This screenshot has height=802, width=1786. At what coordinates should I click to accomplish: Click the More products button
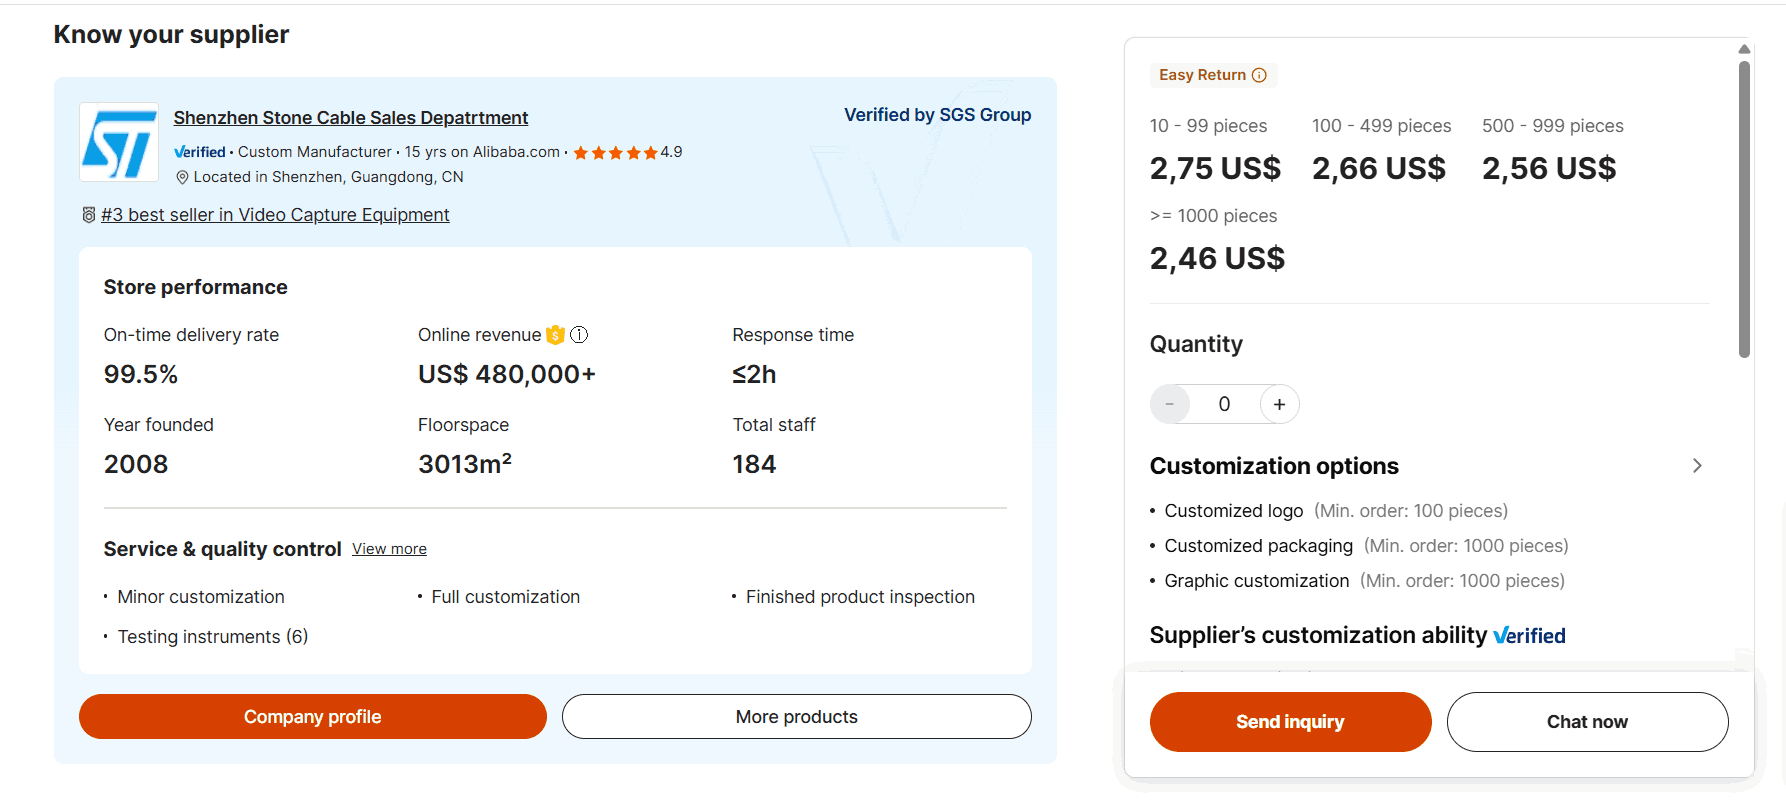(x=796, y=717)
